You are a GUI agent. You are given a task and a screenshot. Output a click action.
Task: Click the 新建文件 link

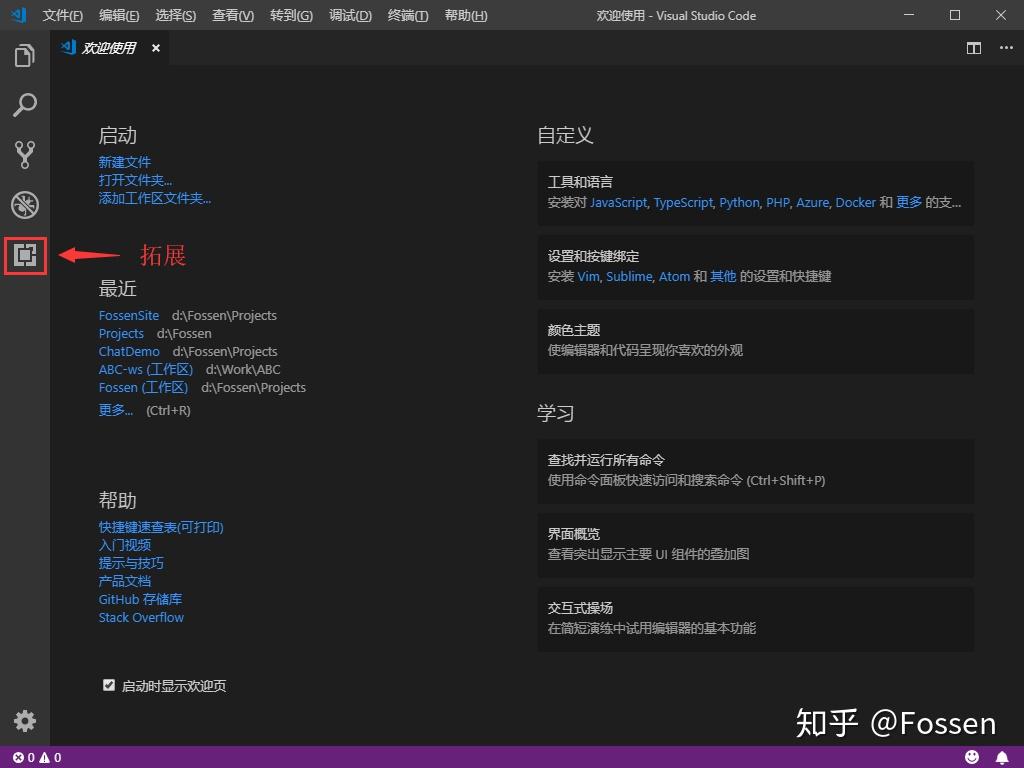[125, 161]
